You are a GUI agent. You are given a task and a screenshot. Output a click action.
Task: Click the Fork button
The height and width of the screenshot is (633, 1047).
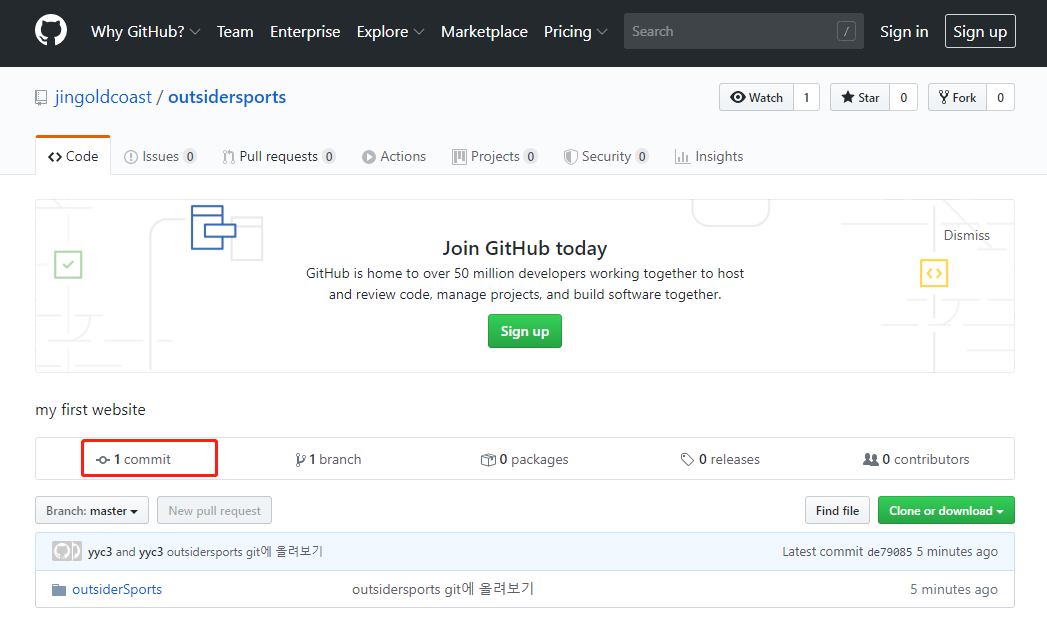coord(958,97)
